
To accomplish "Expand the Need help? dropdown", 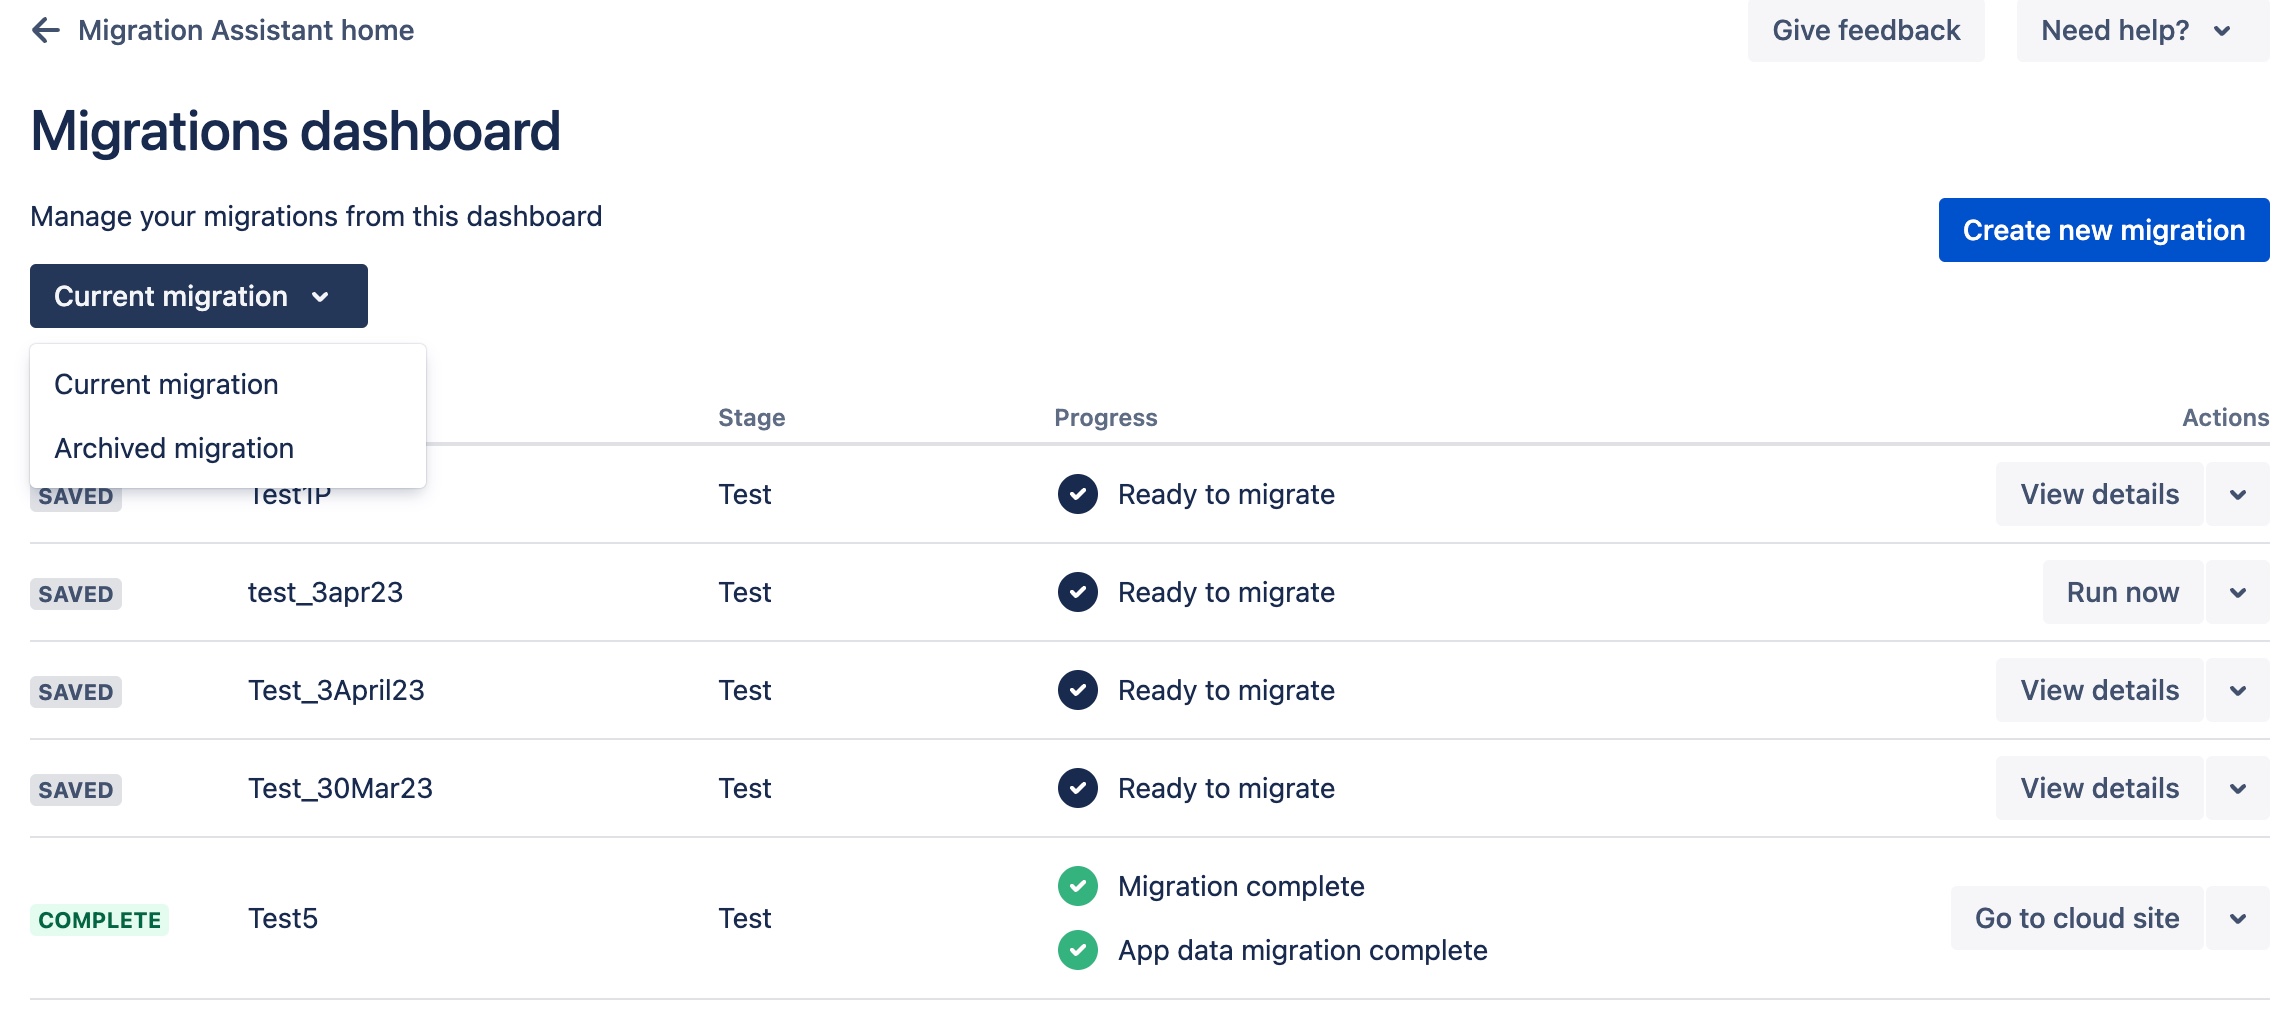I will click(2141, 31).
